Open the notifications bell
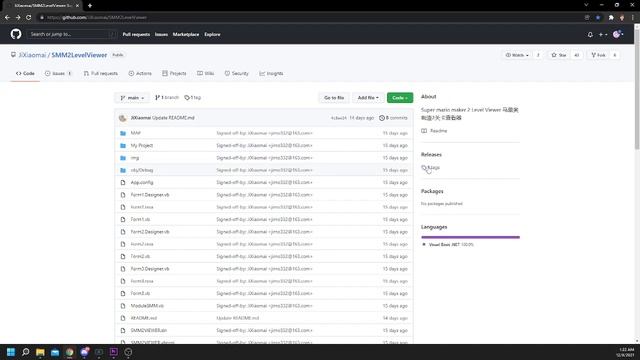 point(590,35)
